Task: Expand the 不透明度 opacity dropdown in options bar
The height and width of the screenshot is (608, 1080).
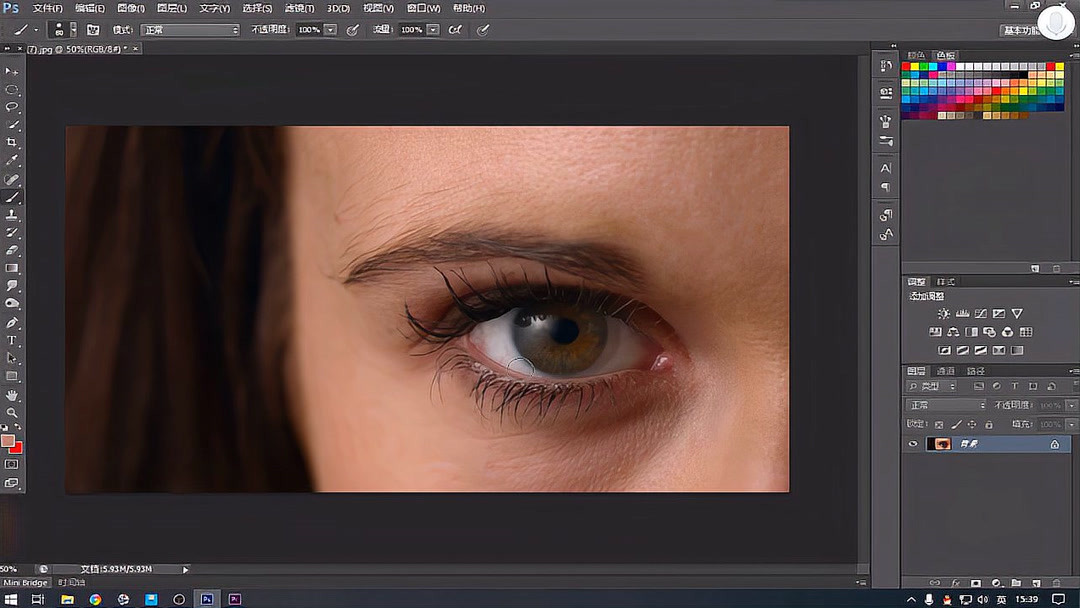Action: [331, 30]
